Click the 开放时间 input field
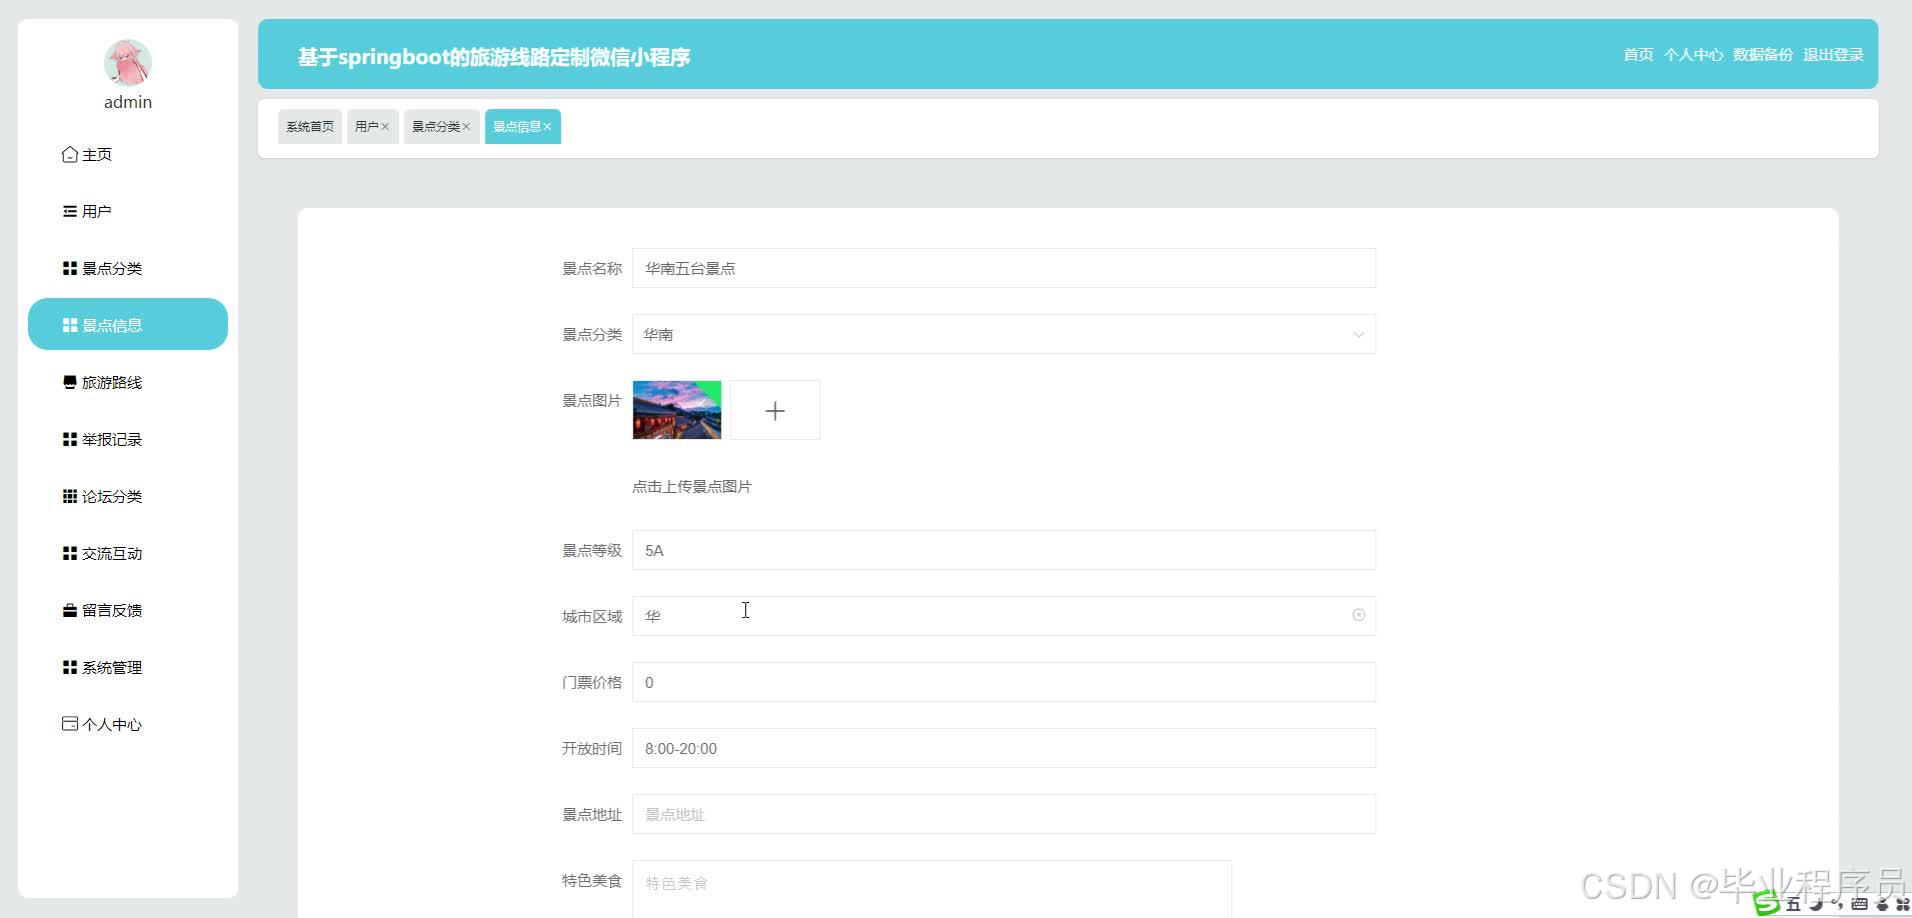This screenshot has width=1912, height=918. click(x=1004, y=748)
